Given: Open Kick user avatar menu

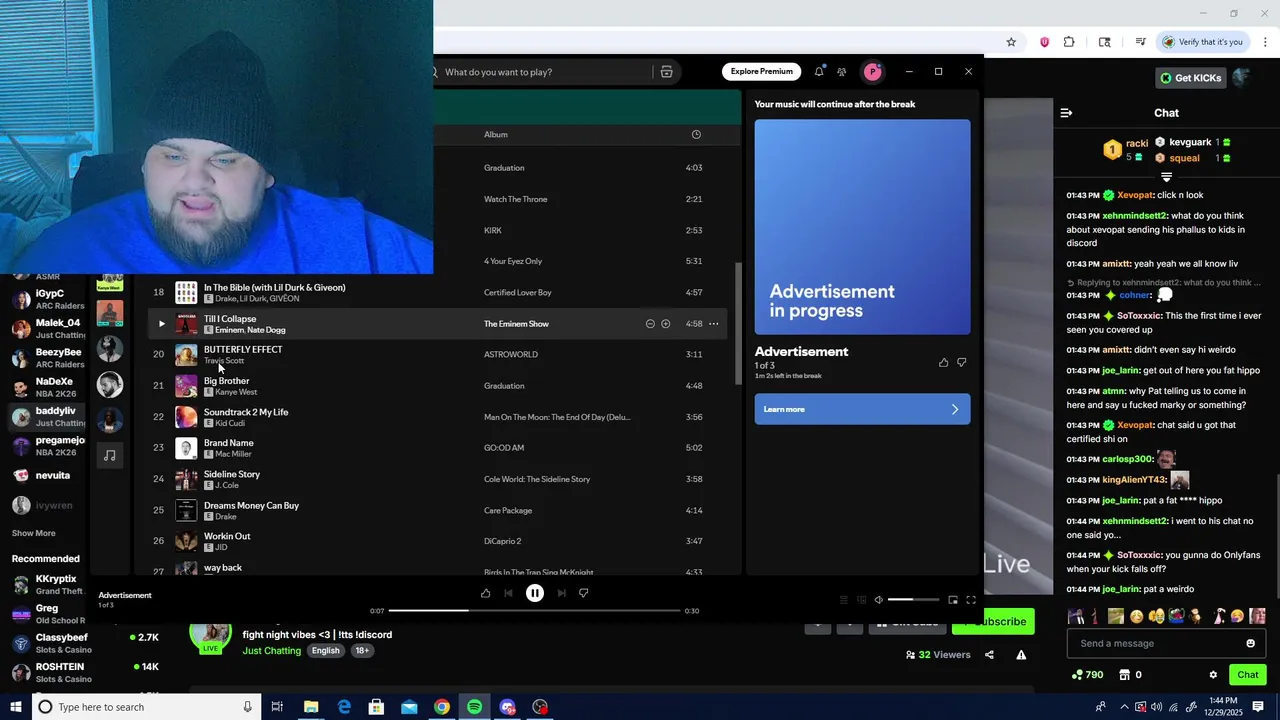Looking at the screenshot, I should click(x=1242, y=77).
